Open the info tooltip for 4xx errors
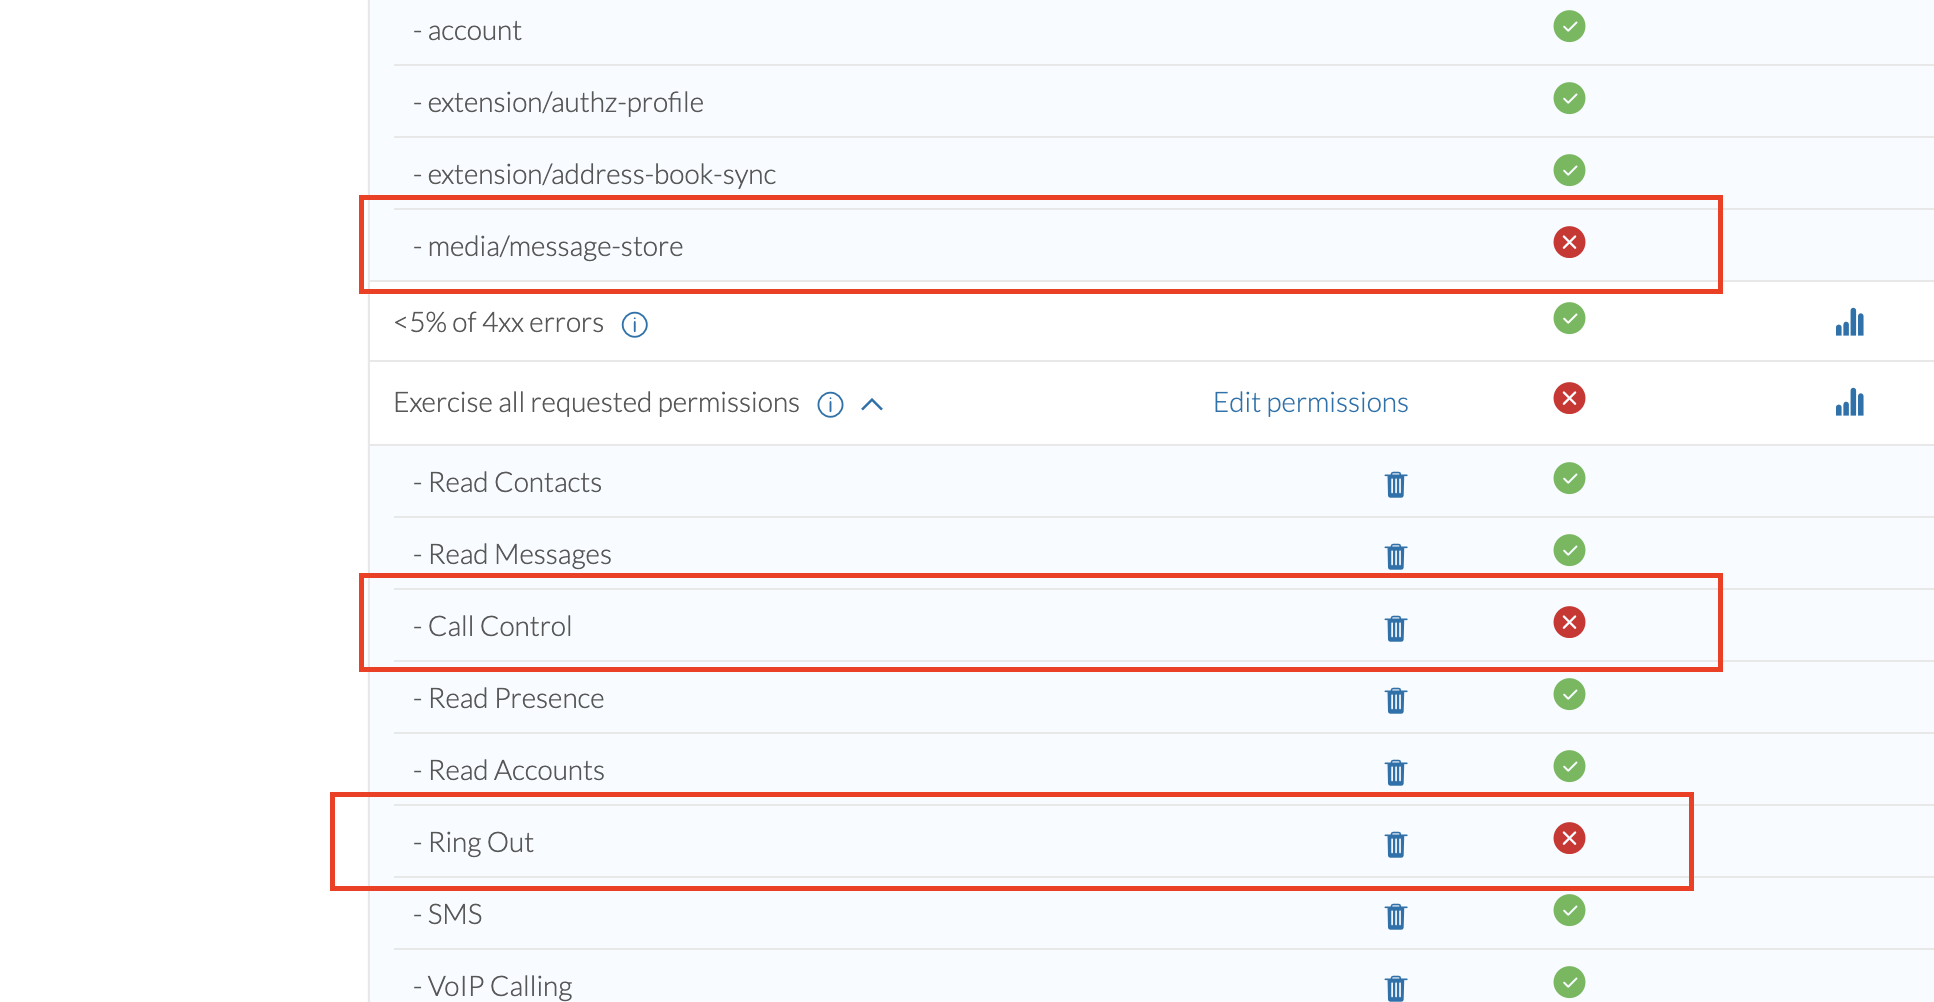The height and width of the screenshot is (1002, 1934). pyautogui.click(x=635, y=325)
